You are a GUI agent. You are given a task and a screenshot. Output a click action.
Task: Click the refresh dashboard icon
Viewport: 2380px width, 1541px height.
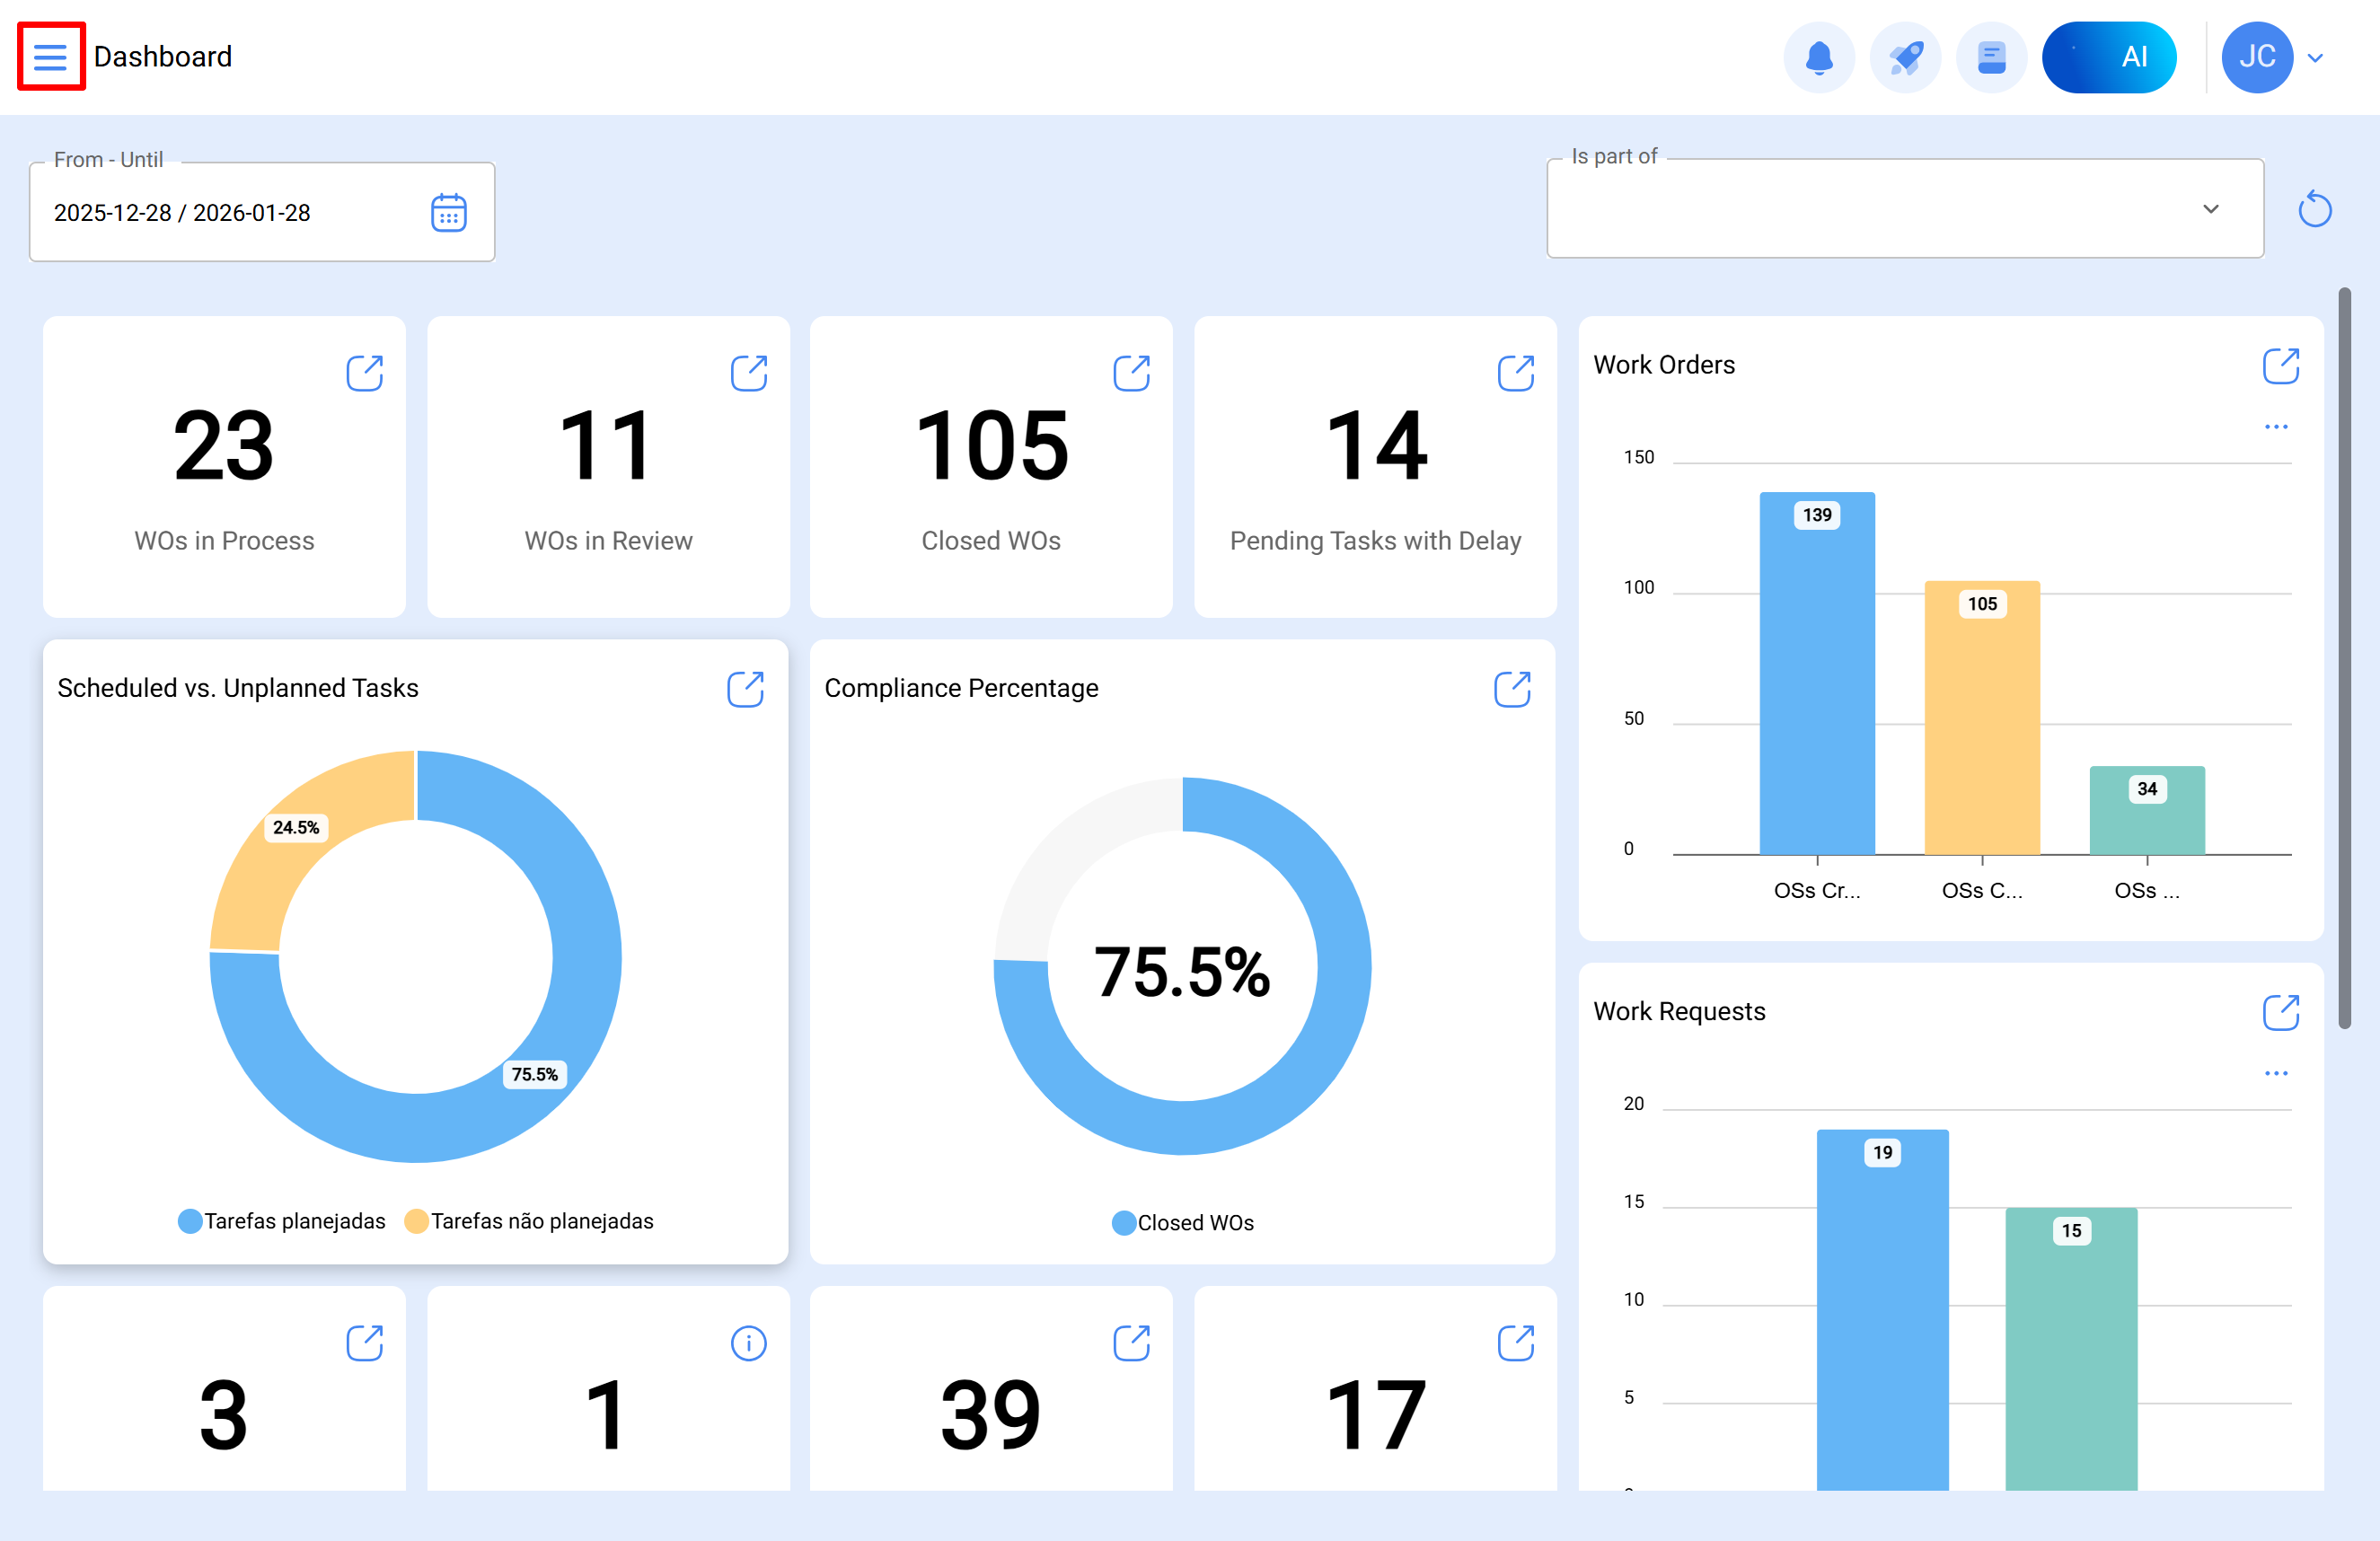[x=2314, y=210]
